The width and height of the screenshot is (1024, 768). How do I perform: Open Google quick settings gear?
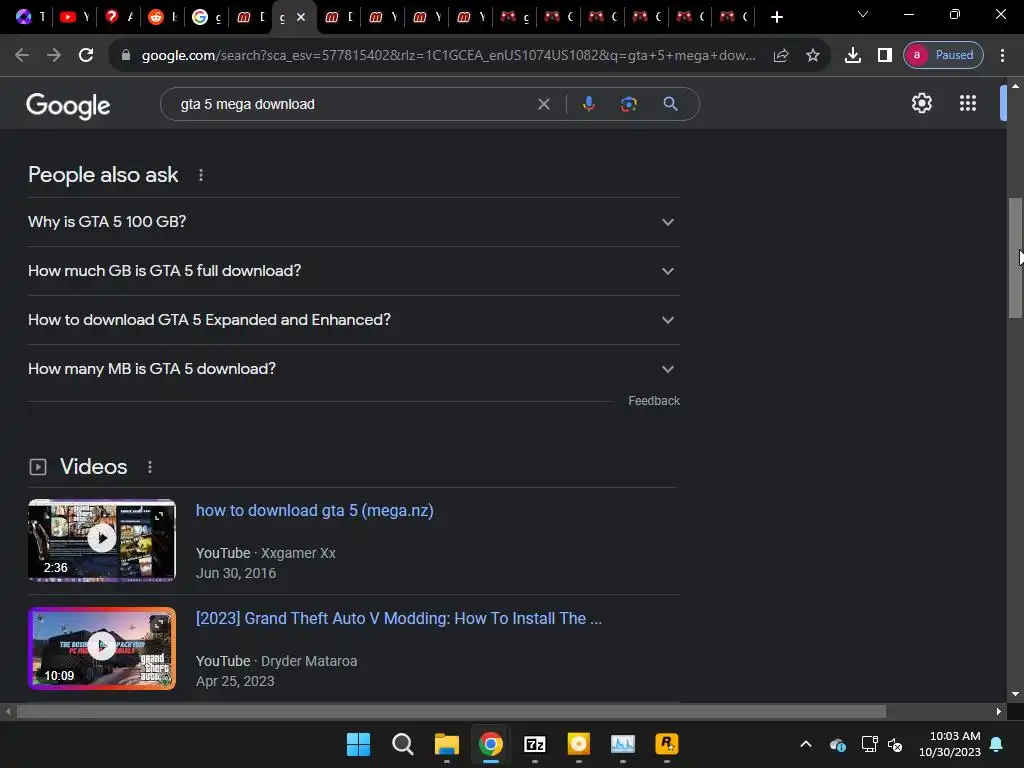[x=921, y=103]
